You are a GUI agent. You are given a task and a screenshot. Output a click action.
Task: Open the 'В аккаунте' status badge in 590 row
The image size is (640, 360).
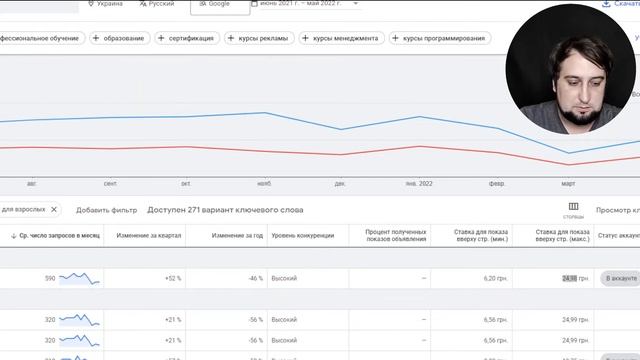point(620,278)
